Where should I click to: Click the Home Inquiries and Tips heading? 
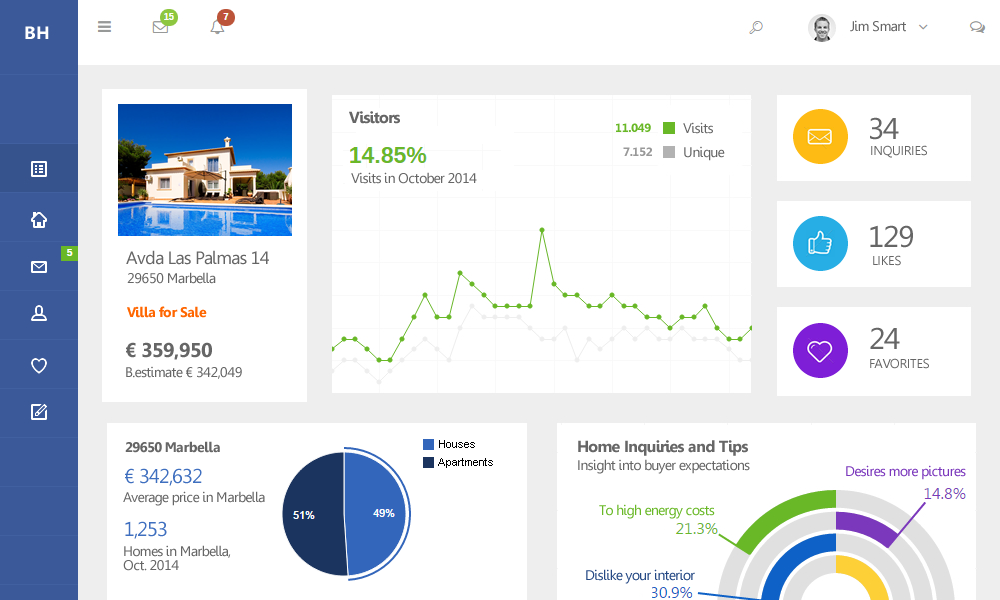point(663,446)
